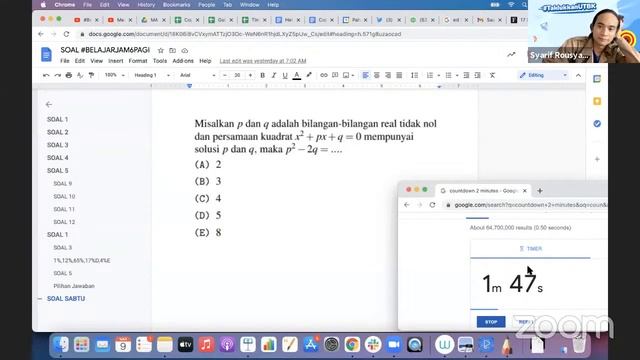Screen dimensions: 640x360
Task: Expand the bulleted list options arrow
Action: (x=457, y=76)
